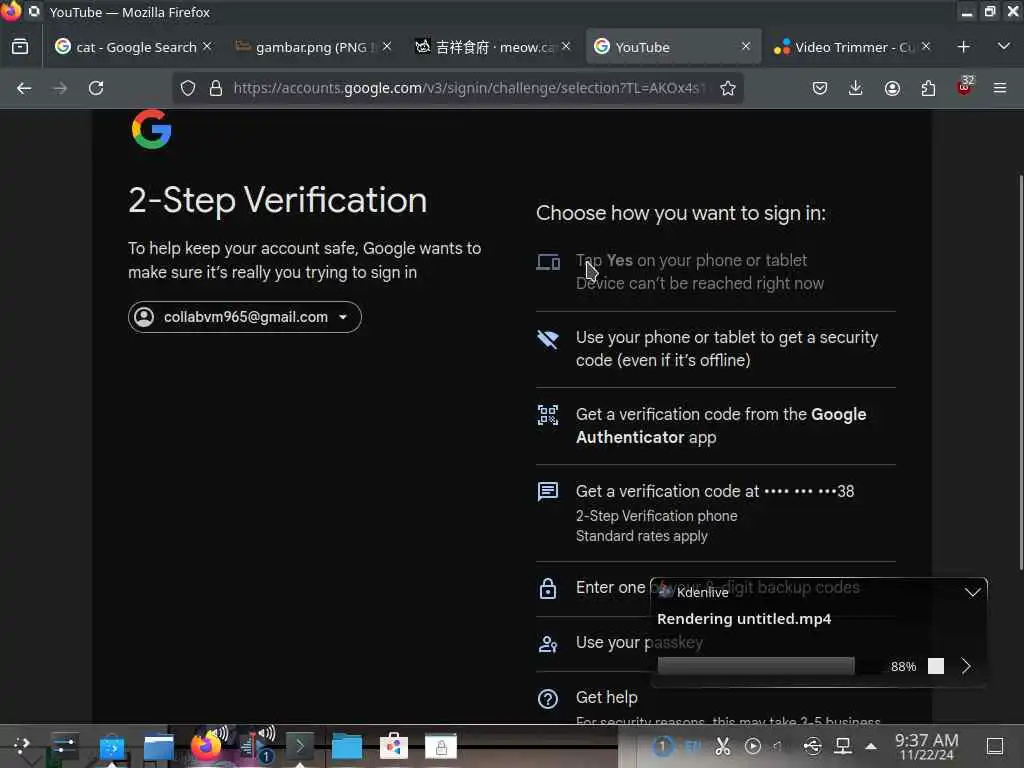The width and height of the screenshot is (1024, 768).
Task: Open USB devices tray icon
Action: pyautogui.click(x=812, y=746)
